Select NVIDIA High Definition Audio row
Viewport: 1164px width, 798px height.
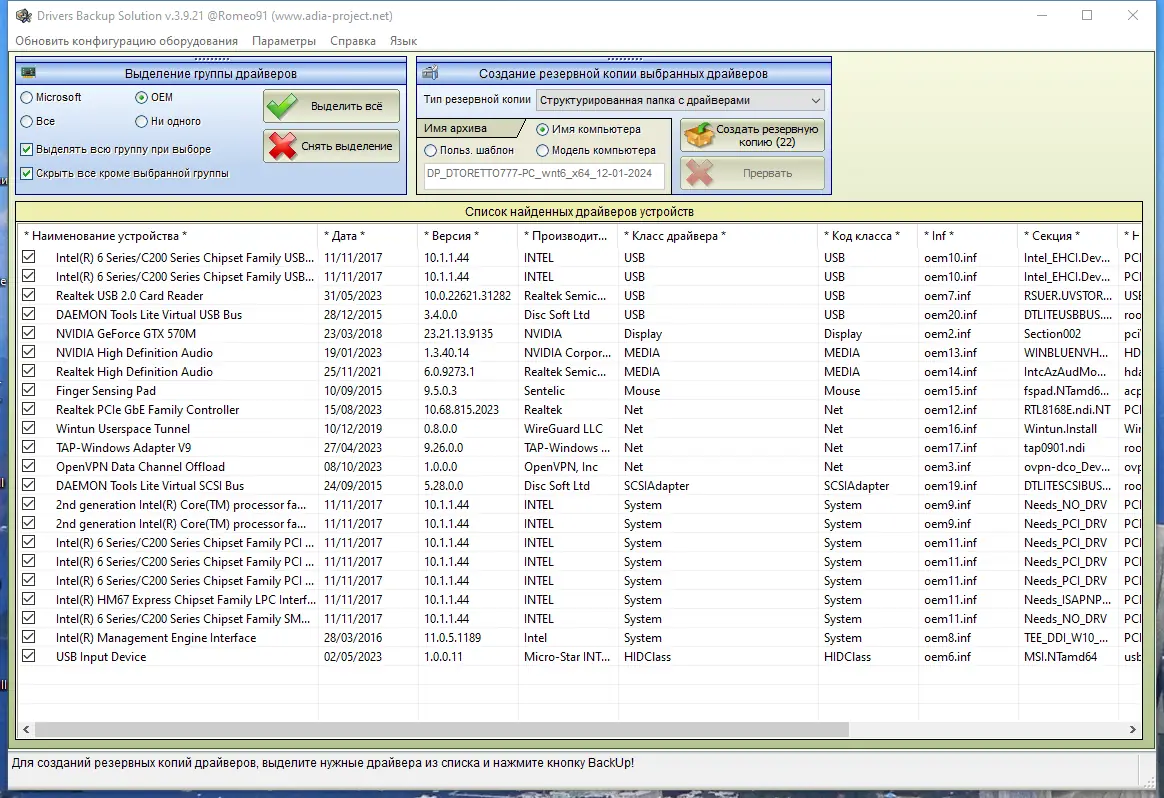point(579,353)
